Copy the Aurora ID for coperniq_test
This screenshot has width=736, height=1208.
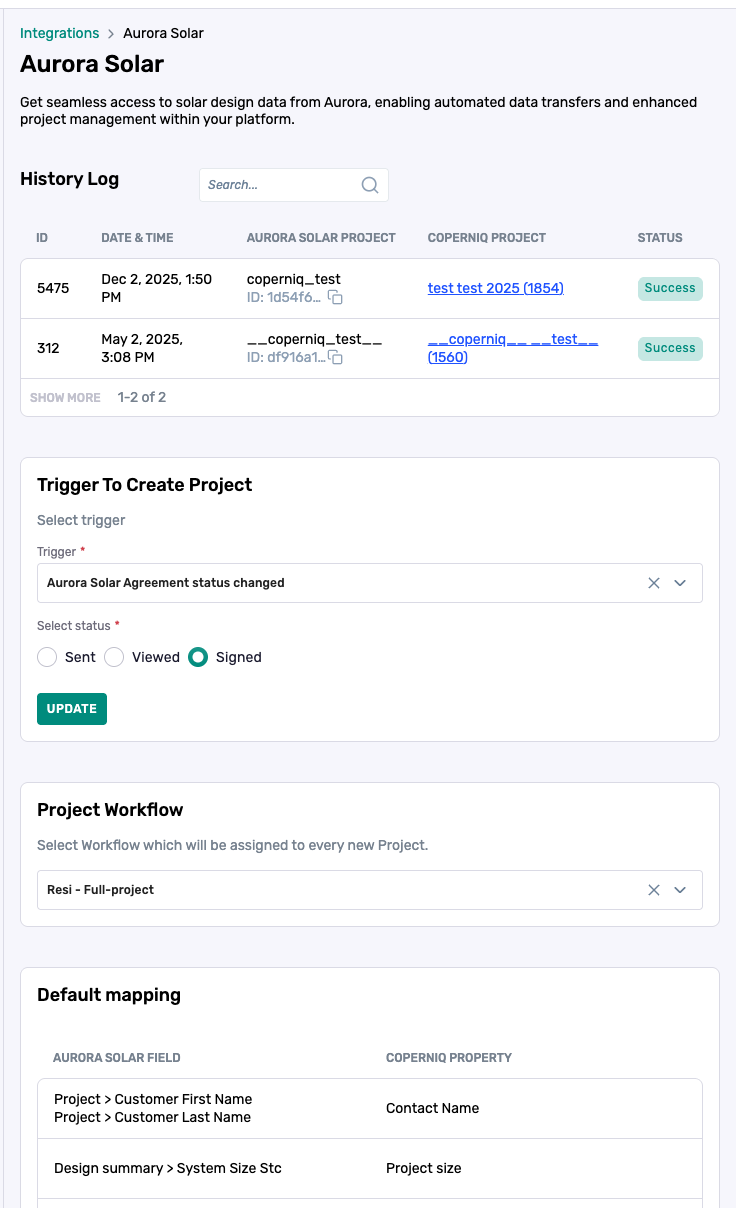pos(336,298)
